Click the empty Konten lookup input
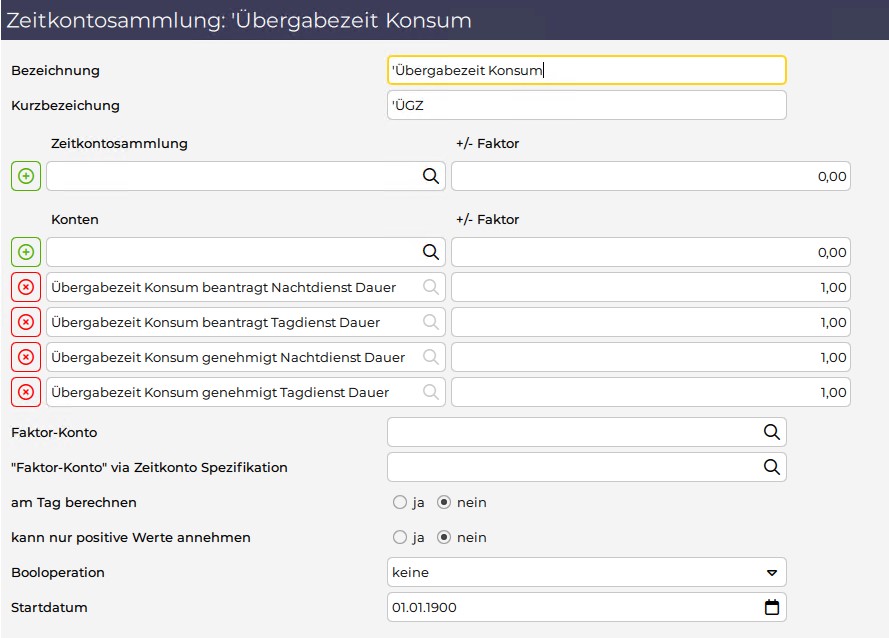 pyautogui.click(x=246, y=252)
